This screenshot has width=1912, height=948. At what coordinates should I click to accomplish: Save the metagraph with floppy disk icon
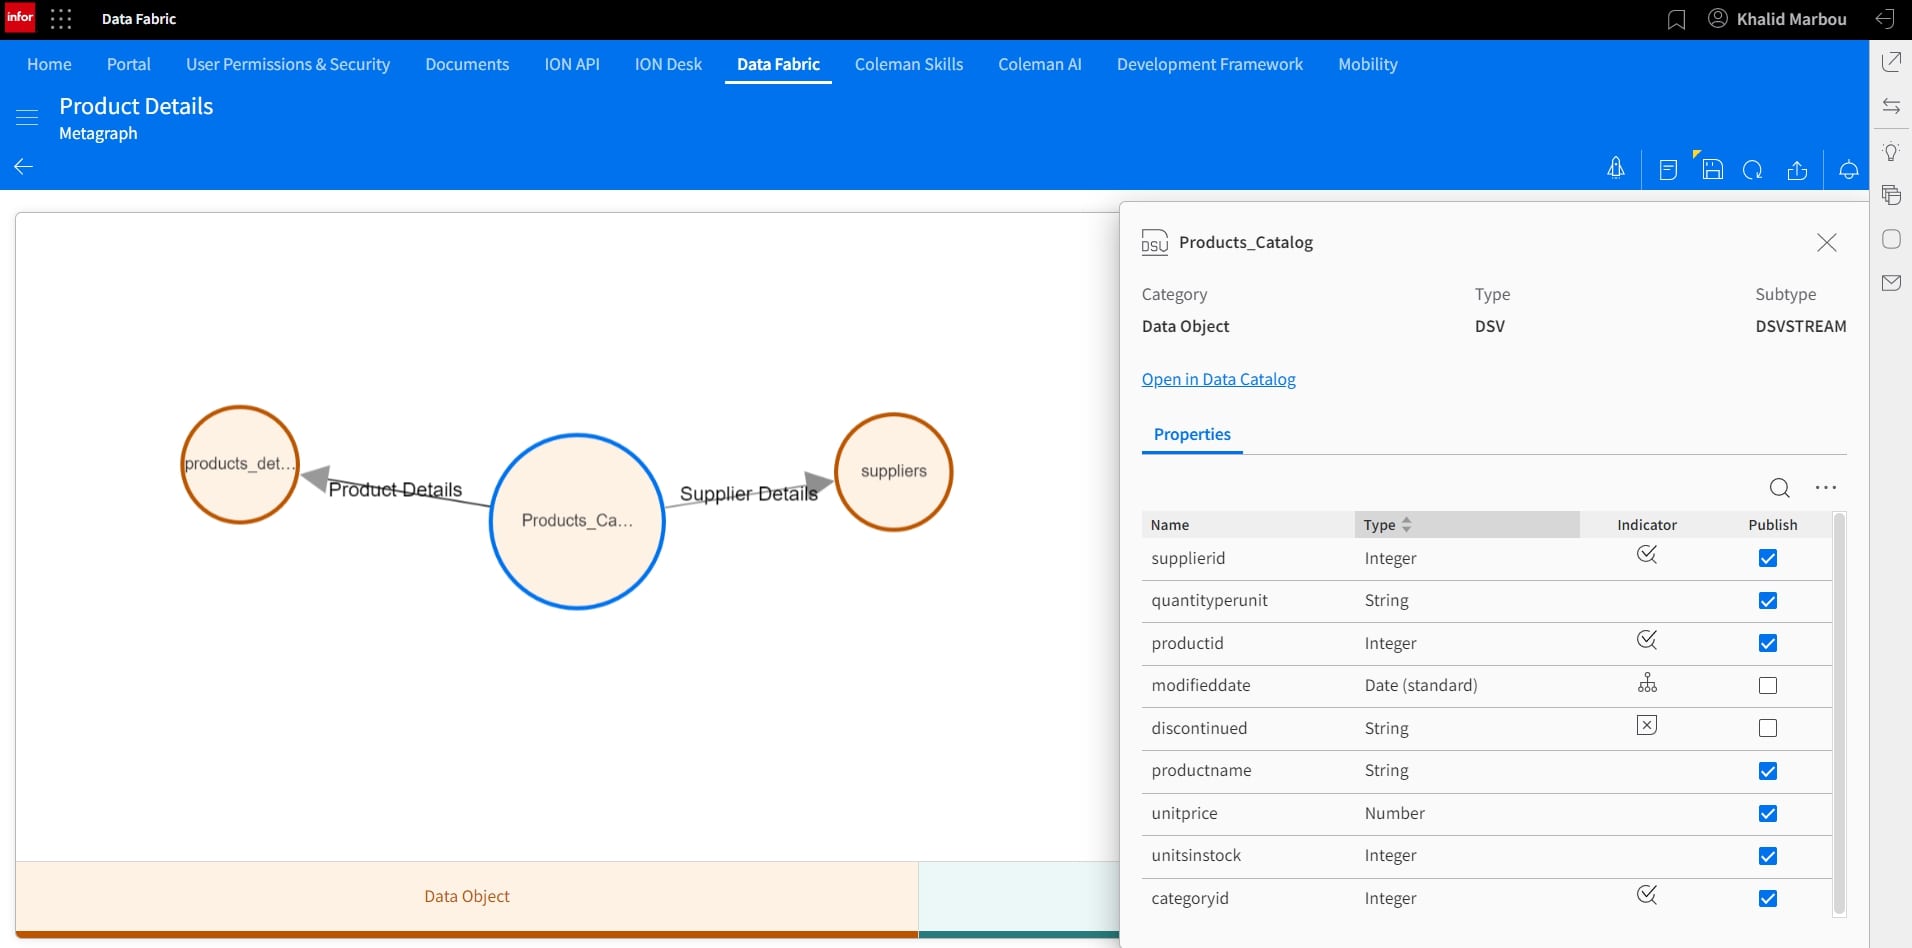coord(1712,169)
